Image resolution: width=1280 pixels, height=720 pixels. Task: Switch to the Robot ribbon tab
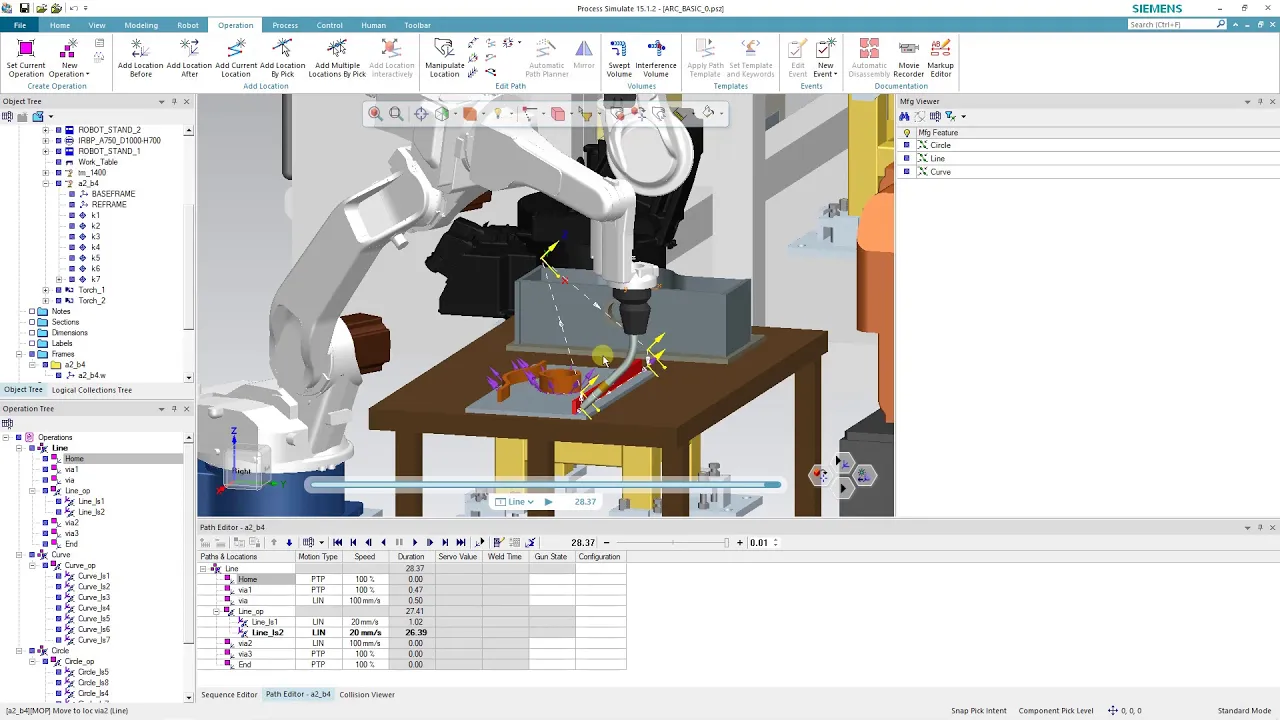[x=188, y=25]
